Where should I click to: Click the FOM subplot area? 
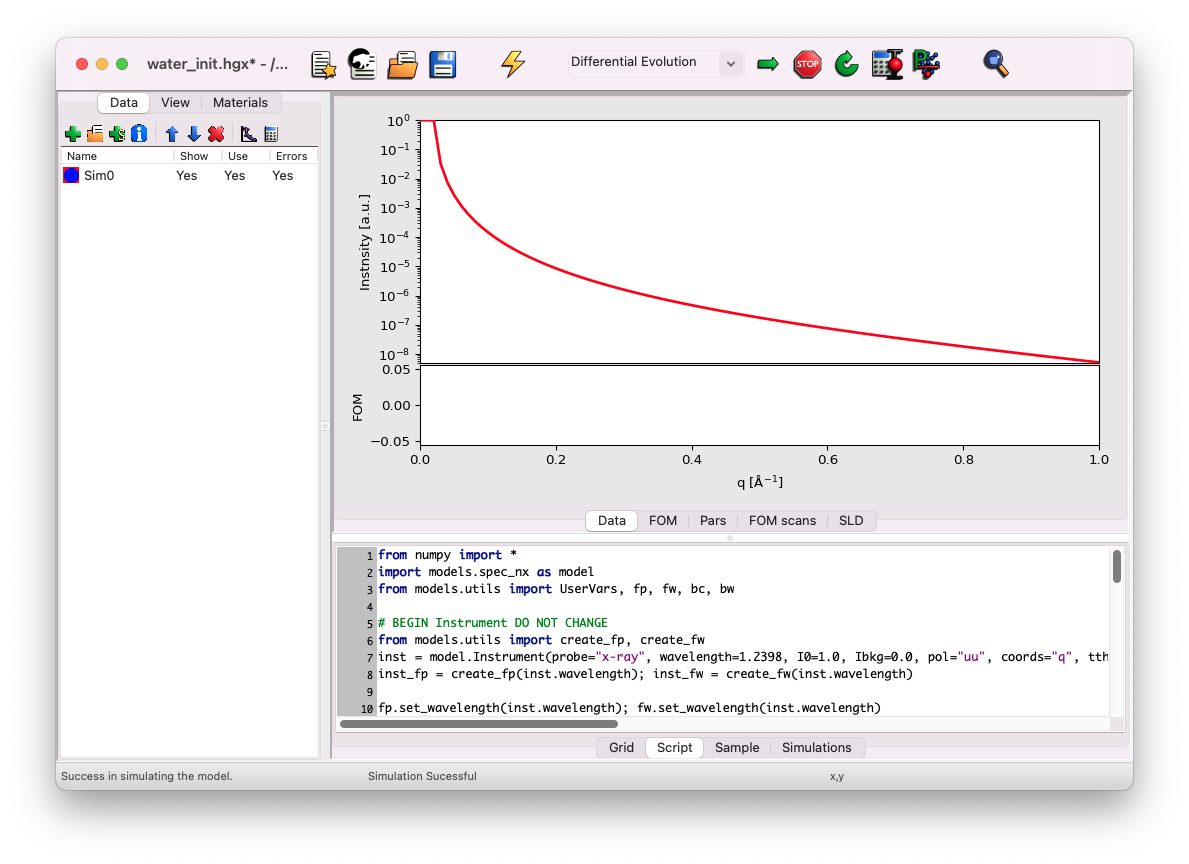click(760, 406)
